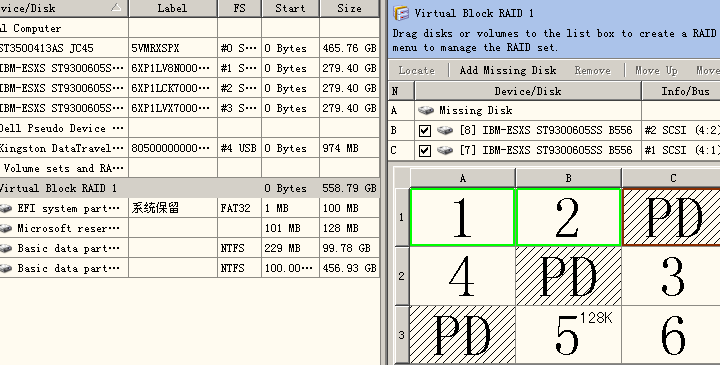Viewport: 720px width, 365px height.
Task: Click the #2 SCSI (4:2) info cell
Action: point(681,130)
